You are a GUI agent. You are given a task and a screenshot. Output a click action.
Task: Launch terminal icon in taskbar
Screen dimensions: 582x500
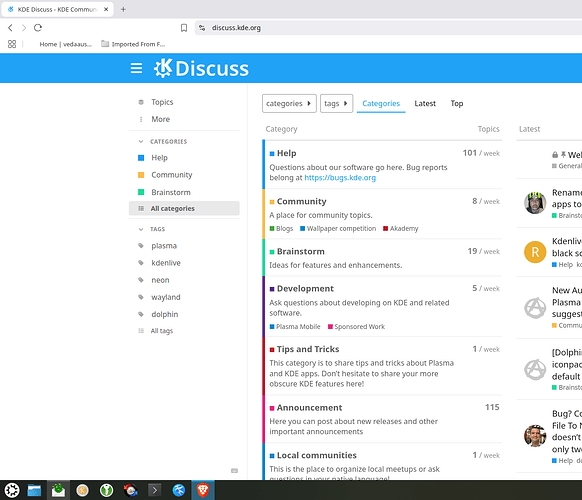click(154, 490)
